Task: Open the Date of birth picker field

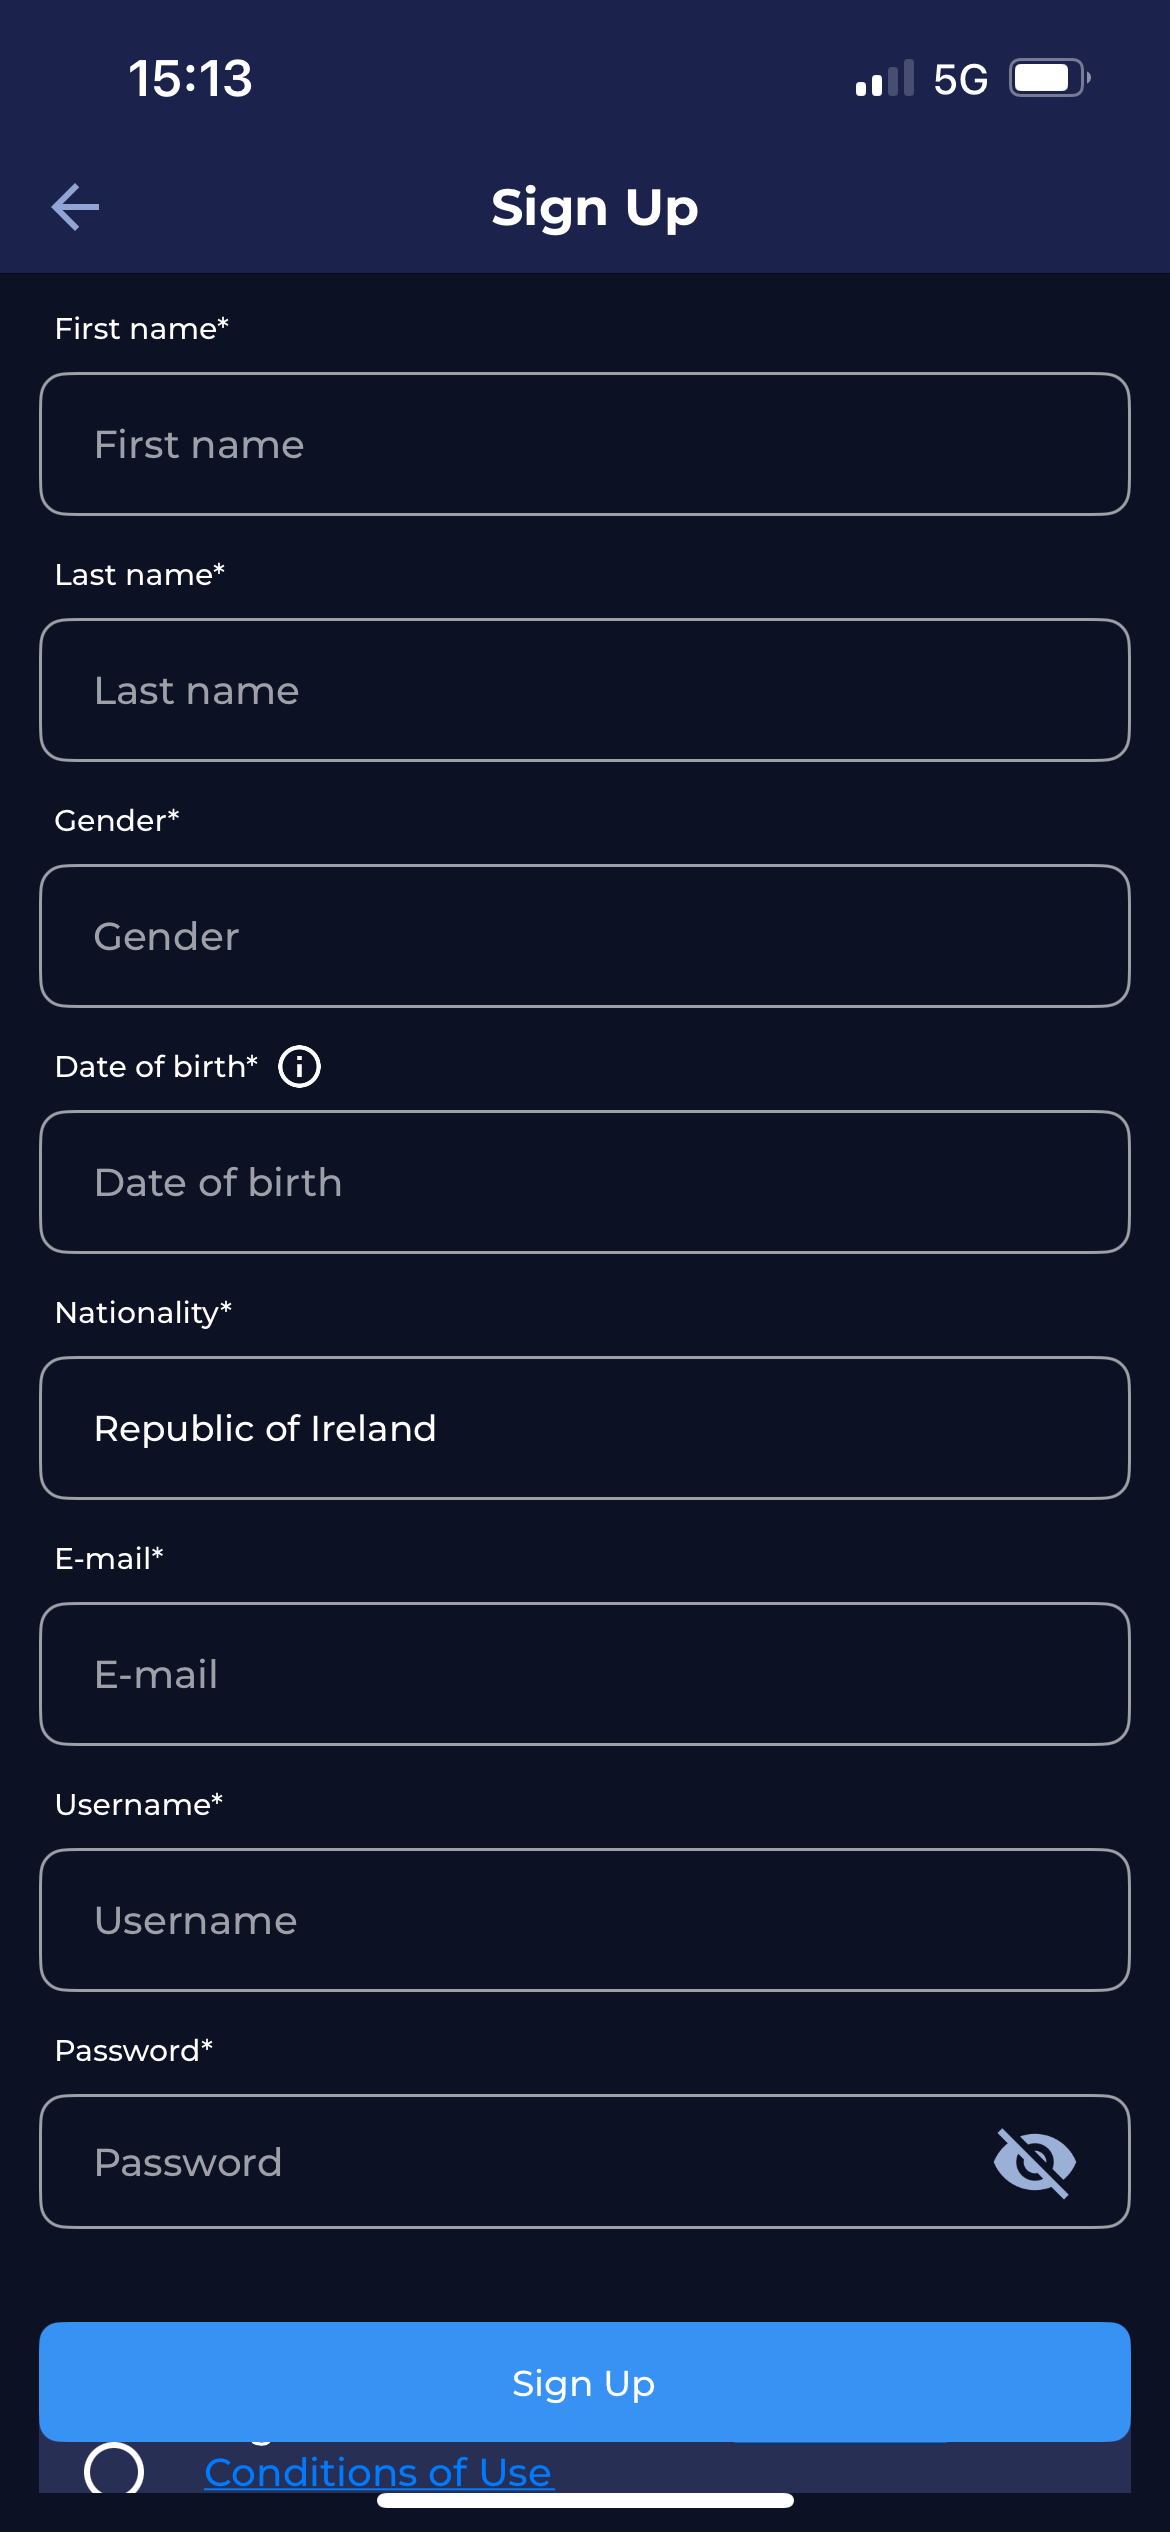Action: click(584, 1182)
